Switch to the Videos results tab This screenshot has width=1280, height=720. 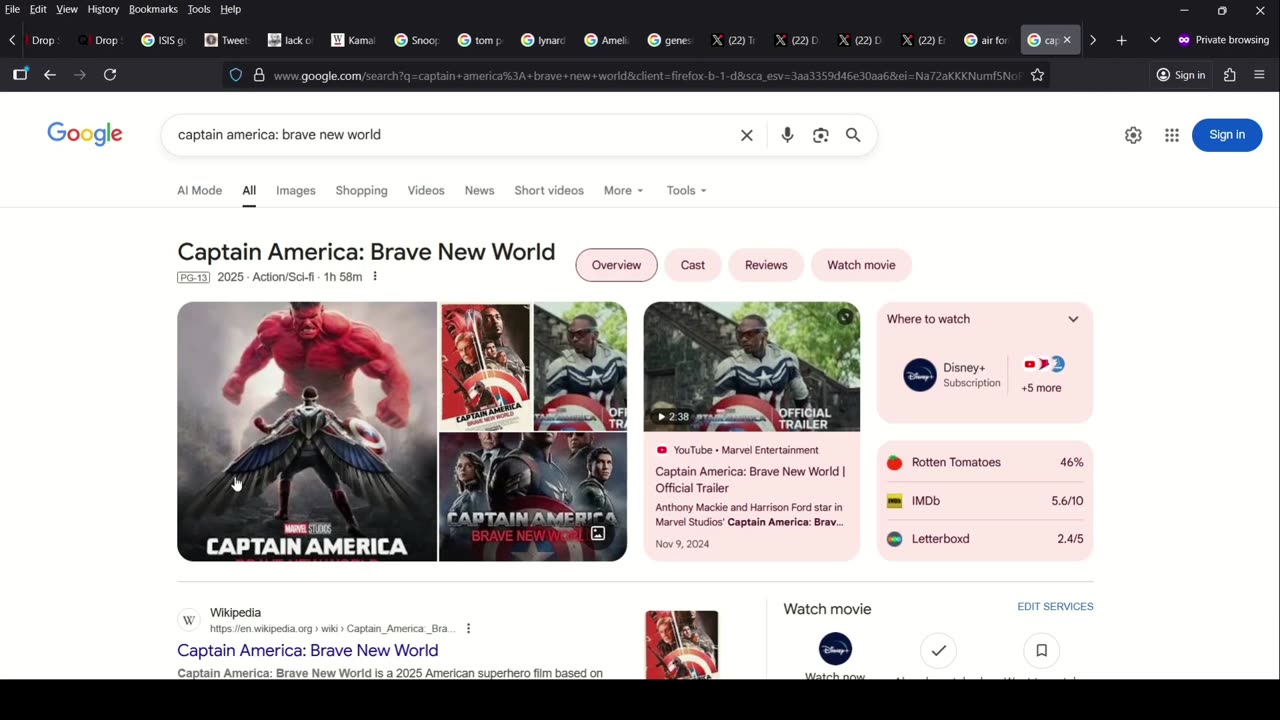[426, 191]
